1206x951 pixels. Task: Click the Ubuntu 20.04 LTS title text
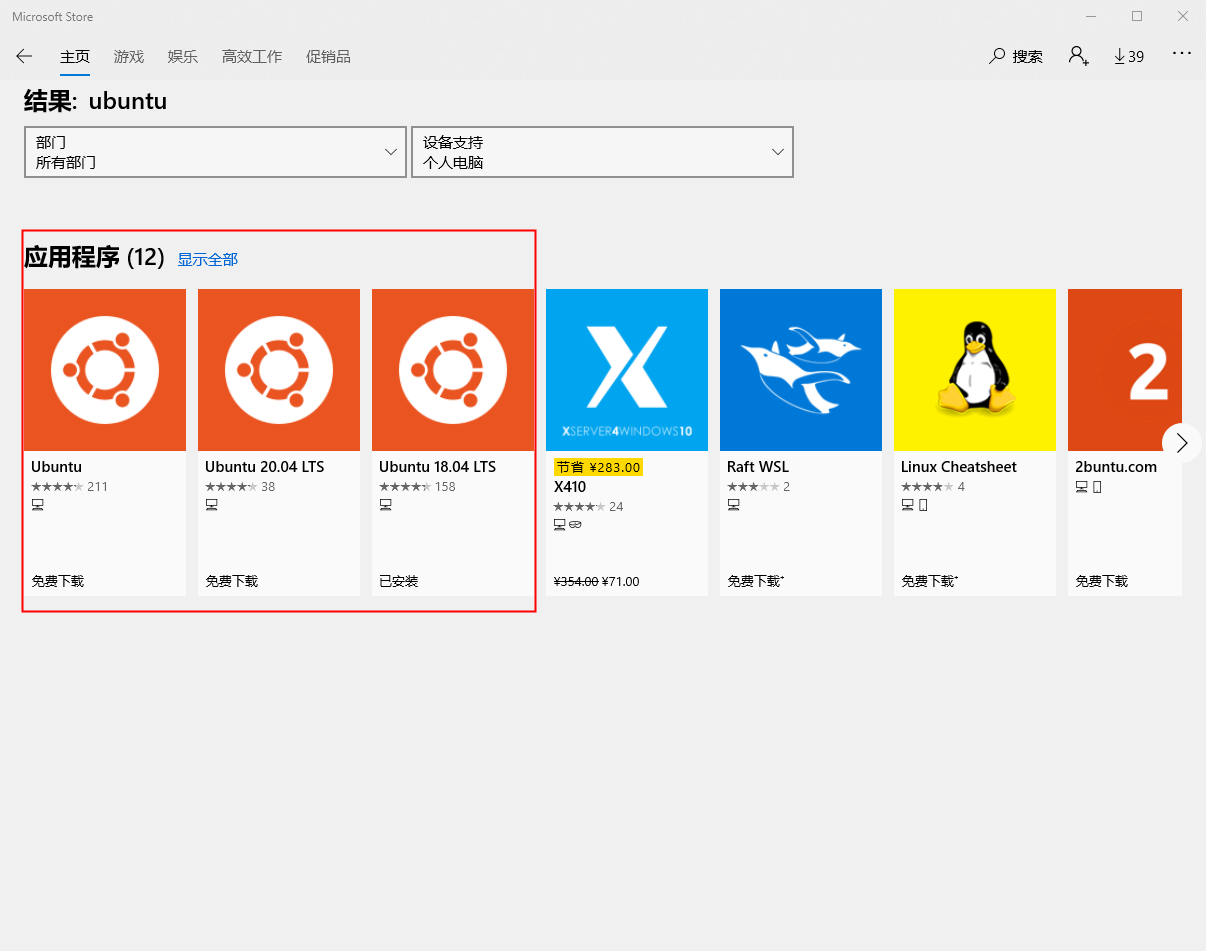[x=265, y=467]
